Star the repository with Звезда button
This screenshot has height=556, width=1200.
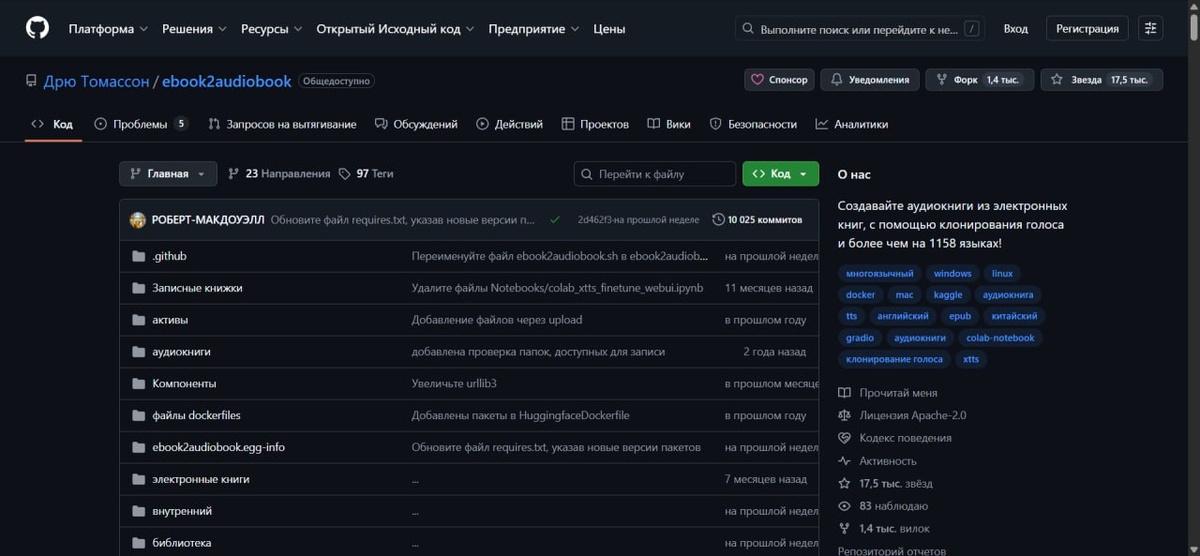point(1101,80)
